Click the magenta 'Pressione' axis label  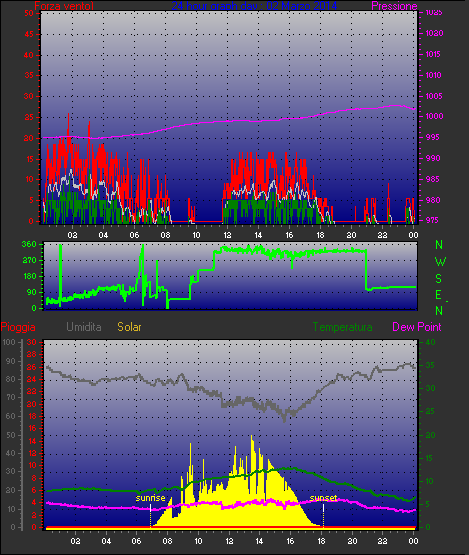tap(394, 6)
